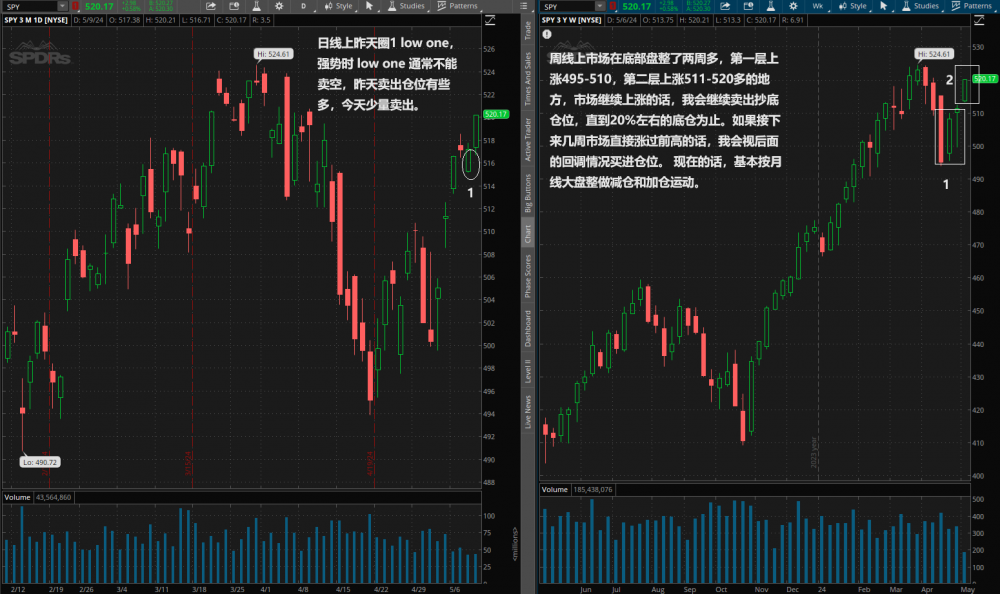Open the Big Buttons sidebar tab
The height and width of the screenshot is (594, 1000).
tap(527, 193)
